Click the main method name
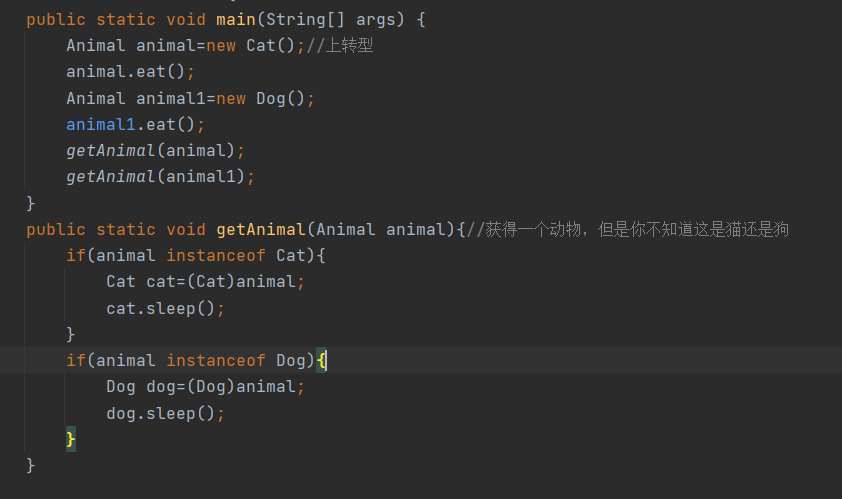842x499 pixels. pyautogui.click(x=236, y=19)
